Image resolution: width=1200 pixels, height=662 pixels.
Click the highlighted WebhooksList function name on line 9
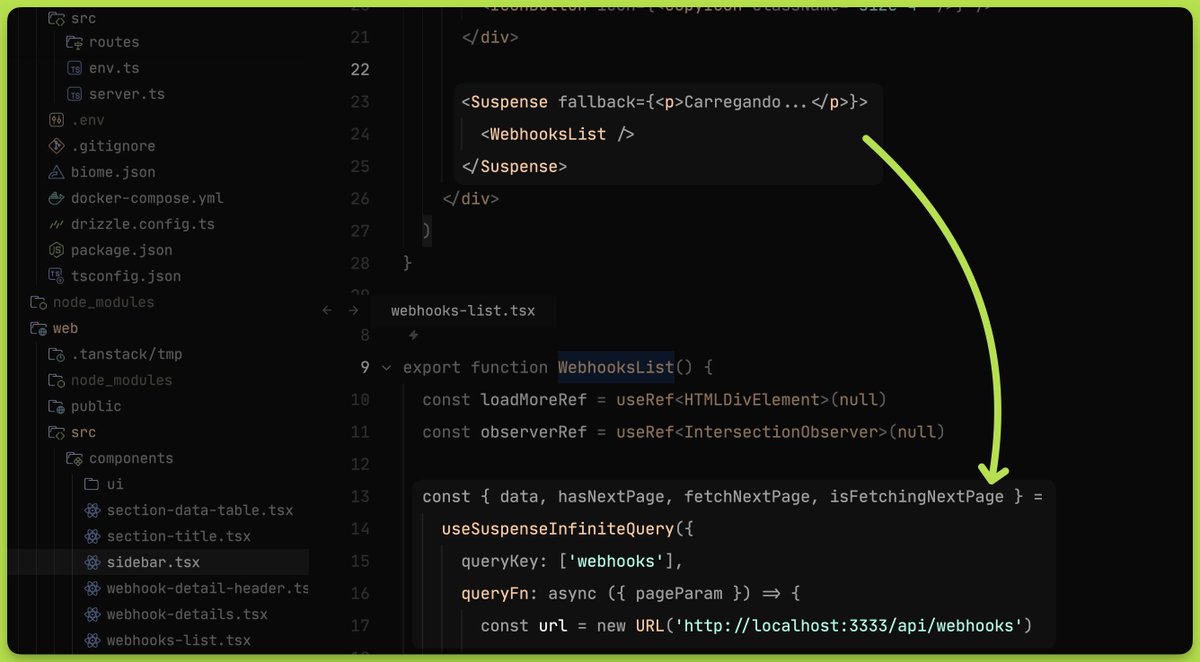(616, 368)
